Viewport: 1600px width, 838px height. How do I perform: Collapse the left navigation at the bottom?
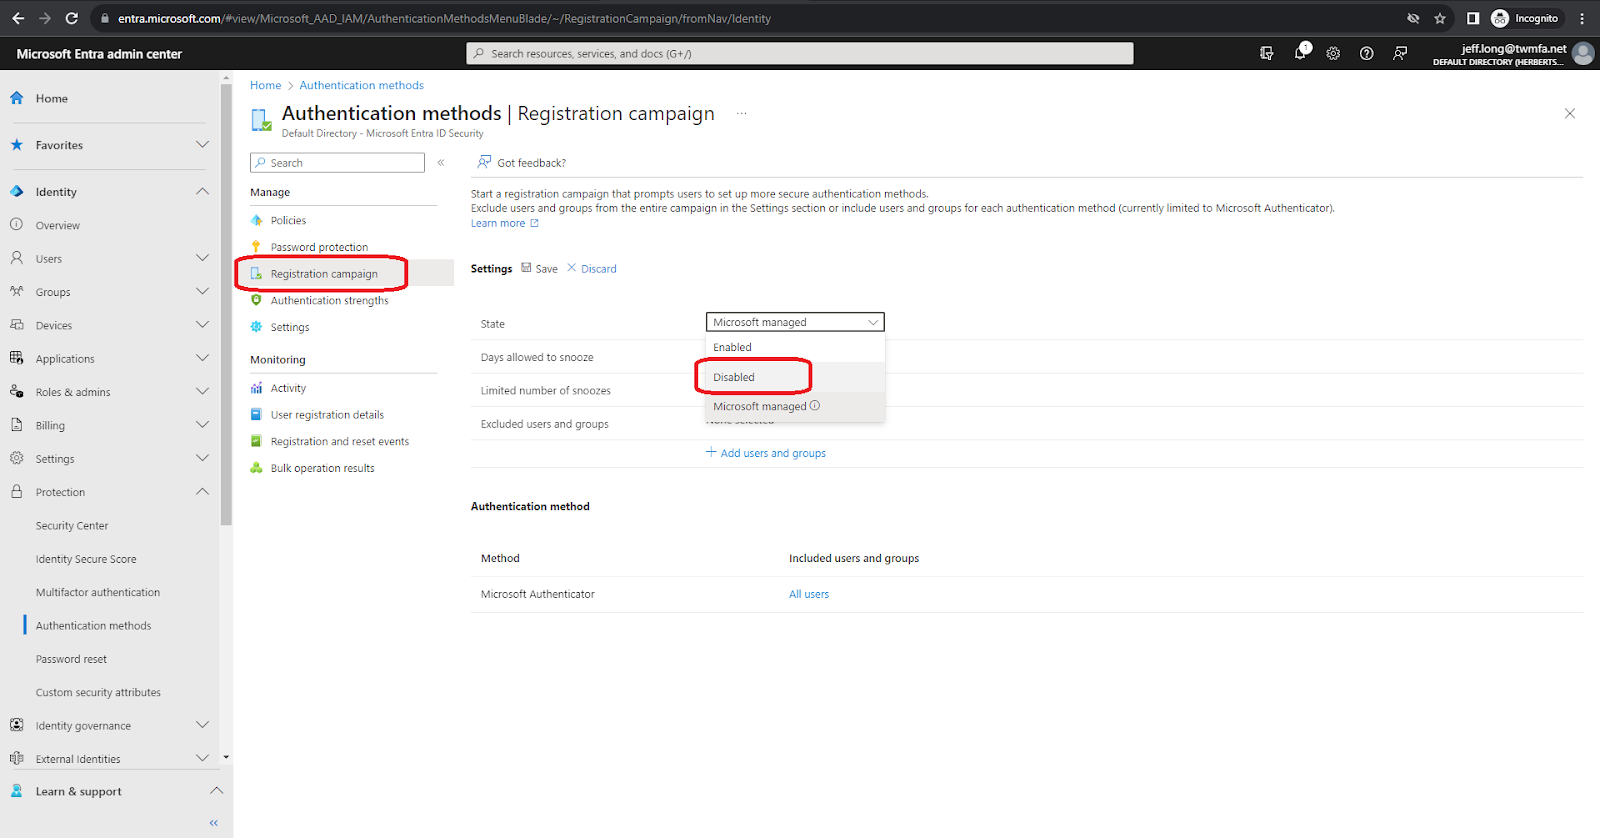tap(213, 823)
